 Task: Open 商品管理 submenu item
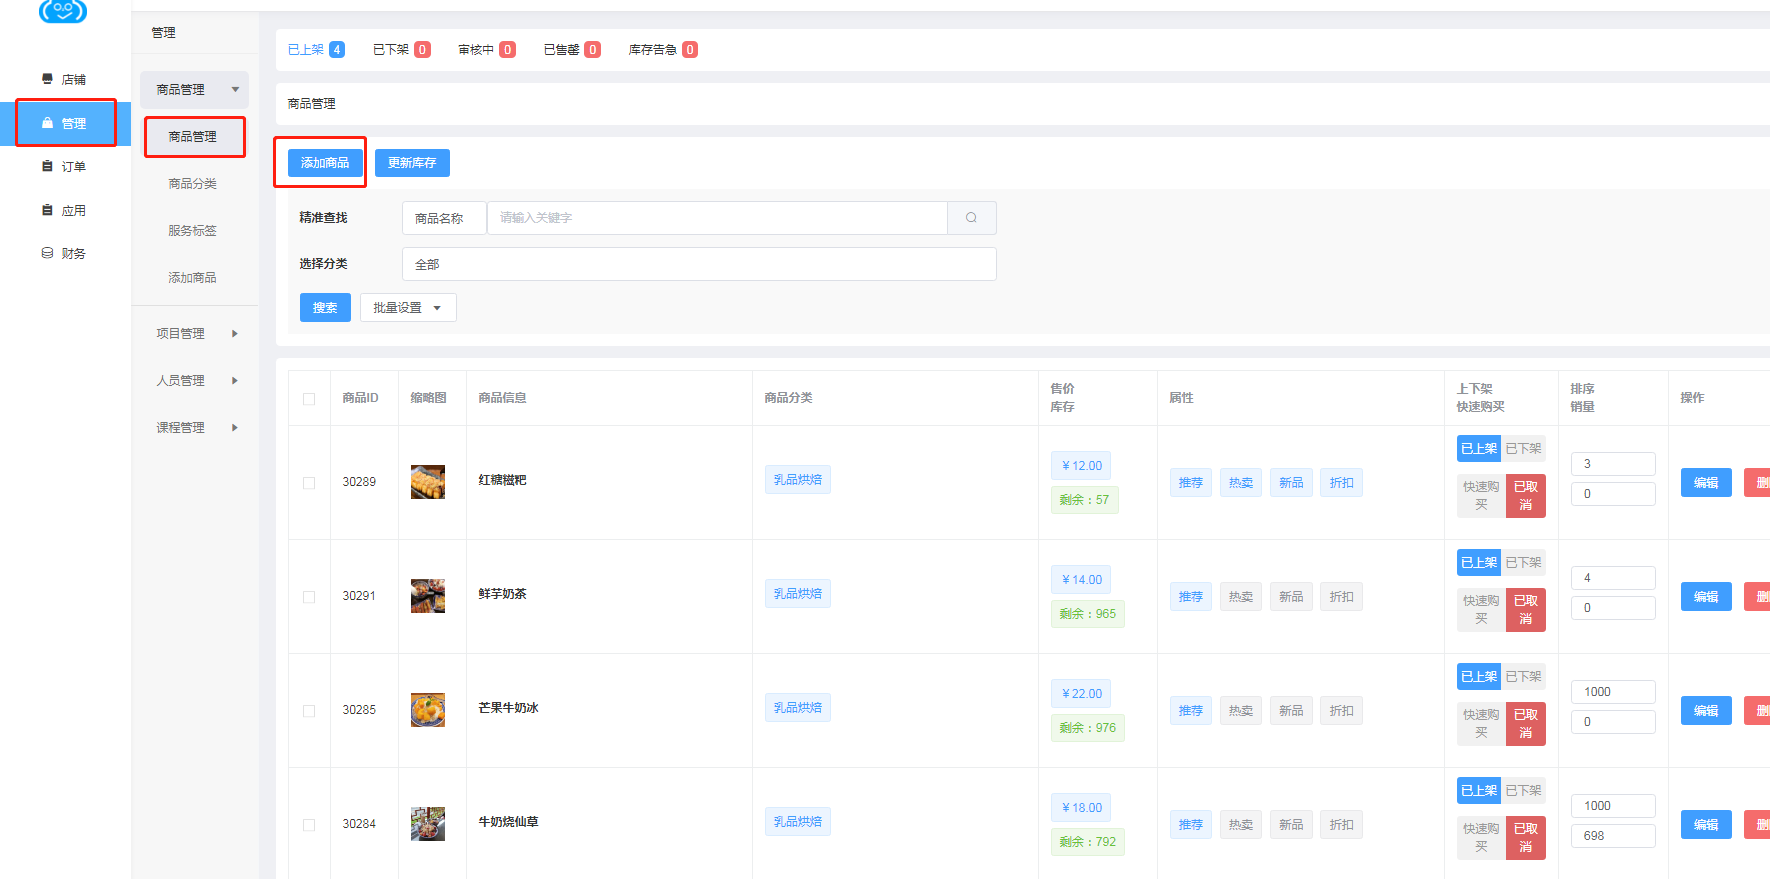point(194,137)
